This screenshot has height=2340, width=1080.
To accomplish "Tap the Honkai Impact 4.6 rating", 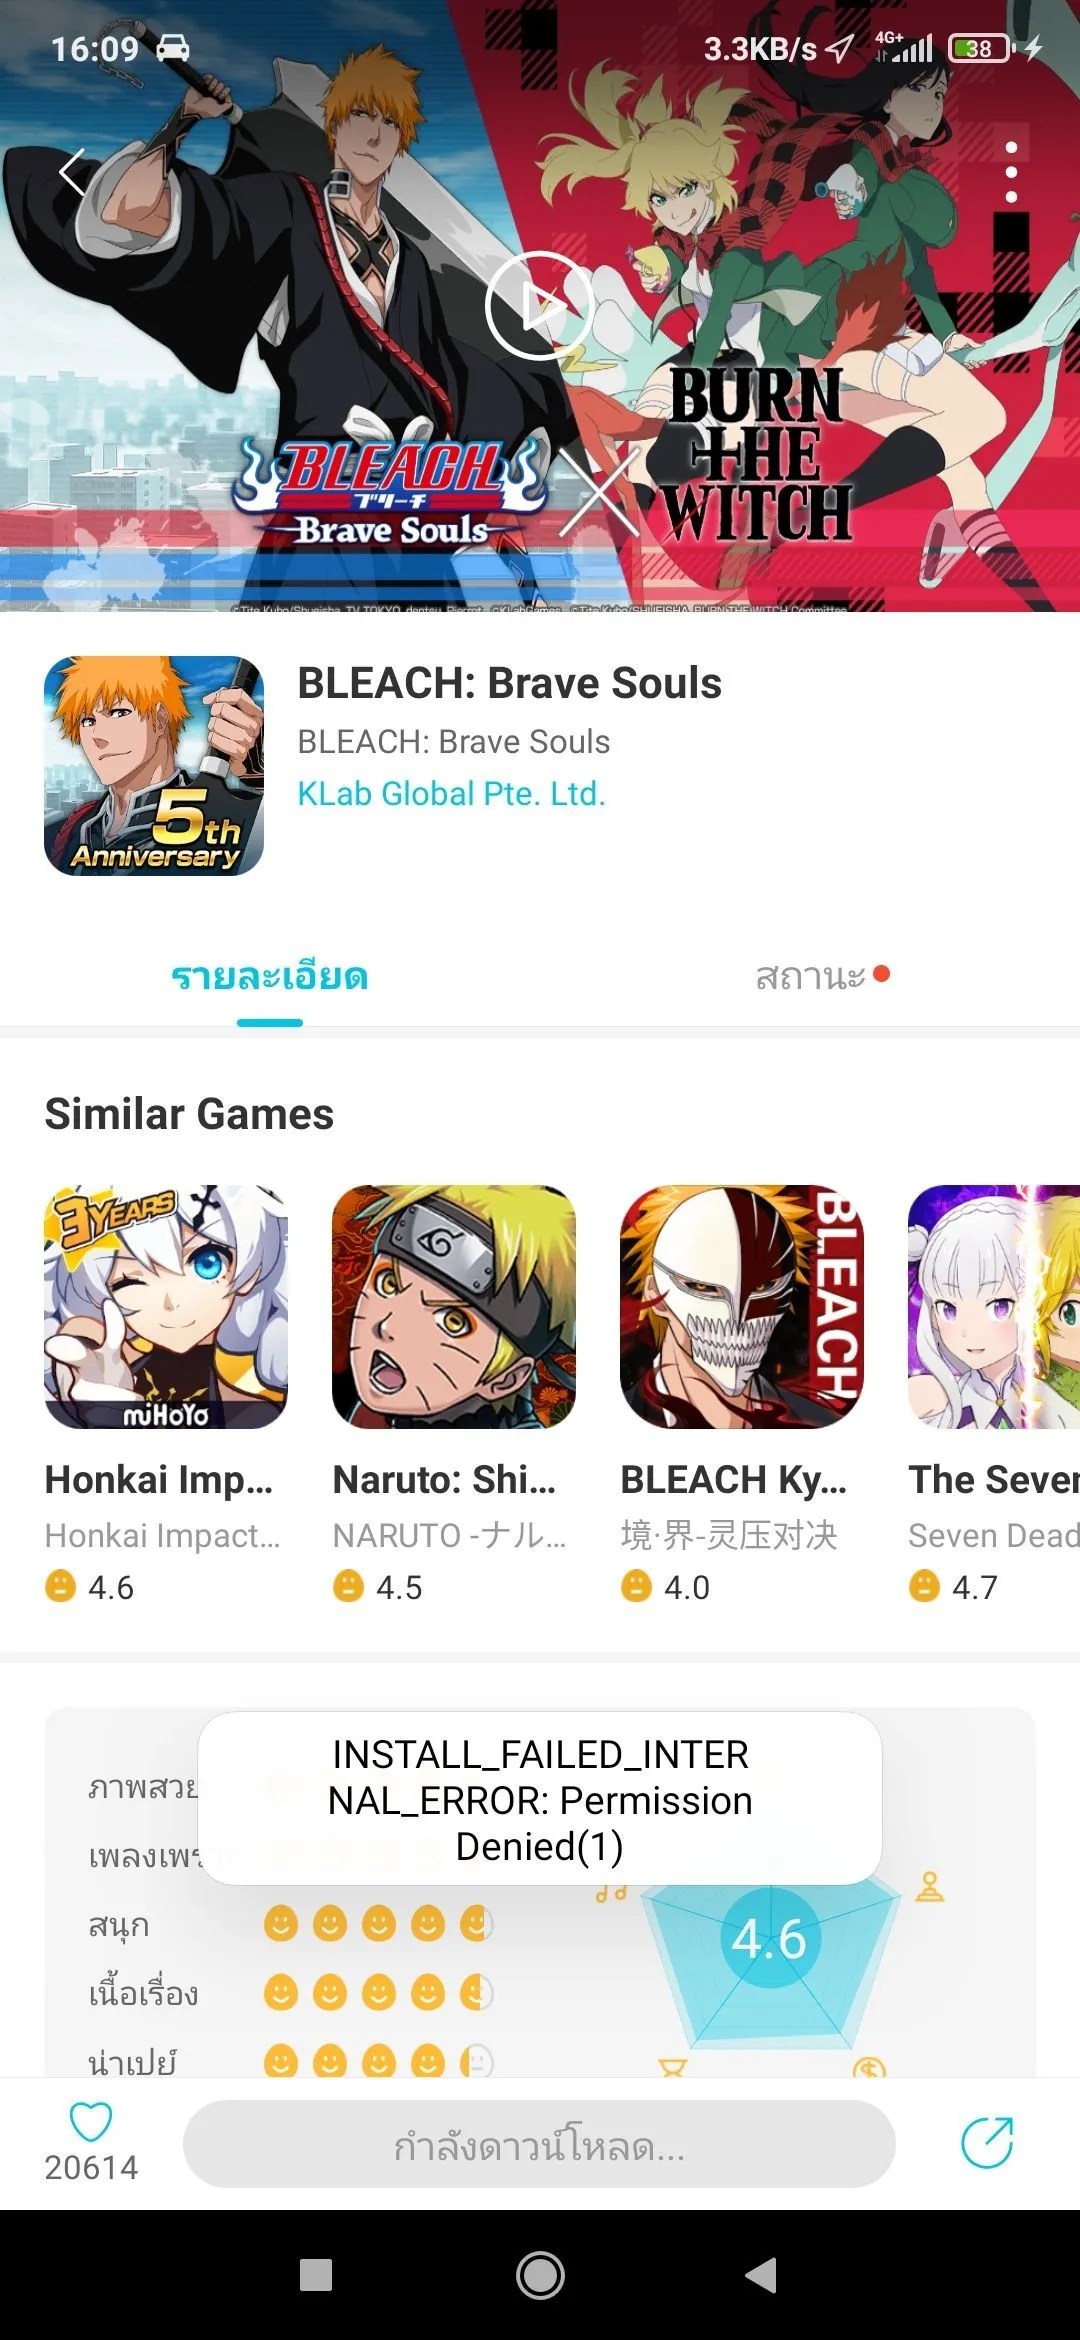I will pyautogui.click(x=89, y=1587).
